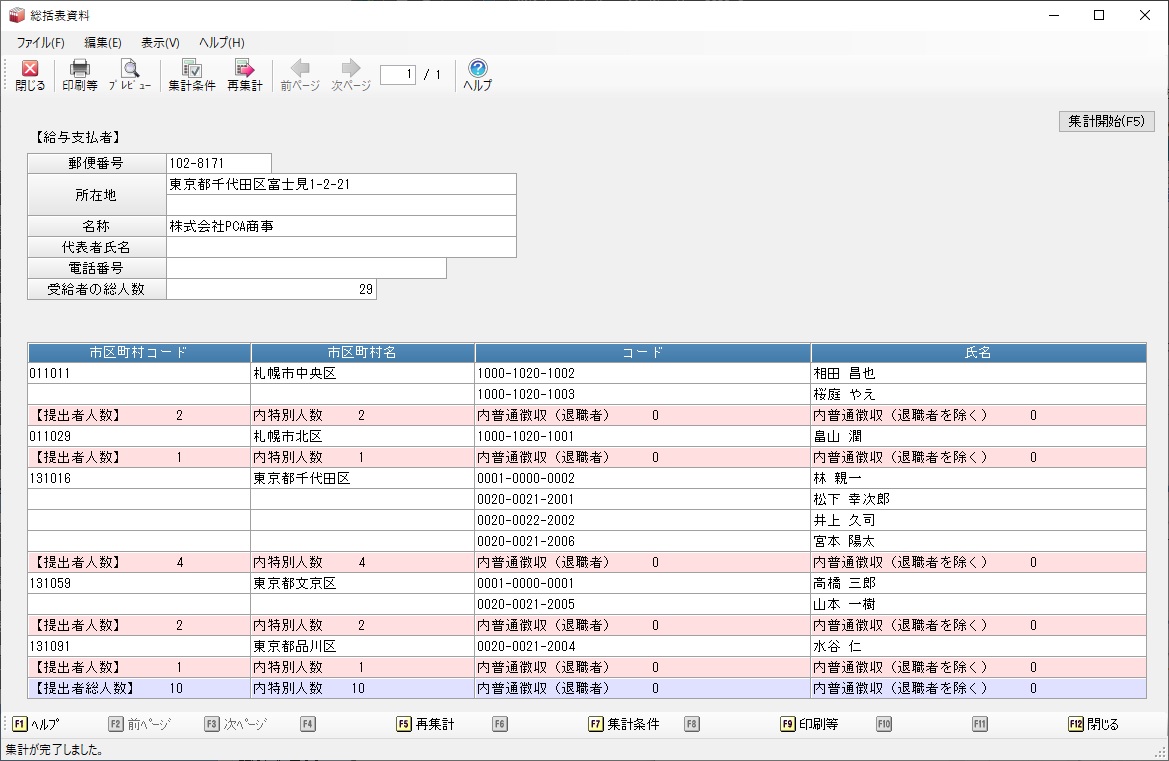Click the F12 閉じる function key button

[1093, 724]
